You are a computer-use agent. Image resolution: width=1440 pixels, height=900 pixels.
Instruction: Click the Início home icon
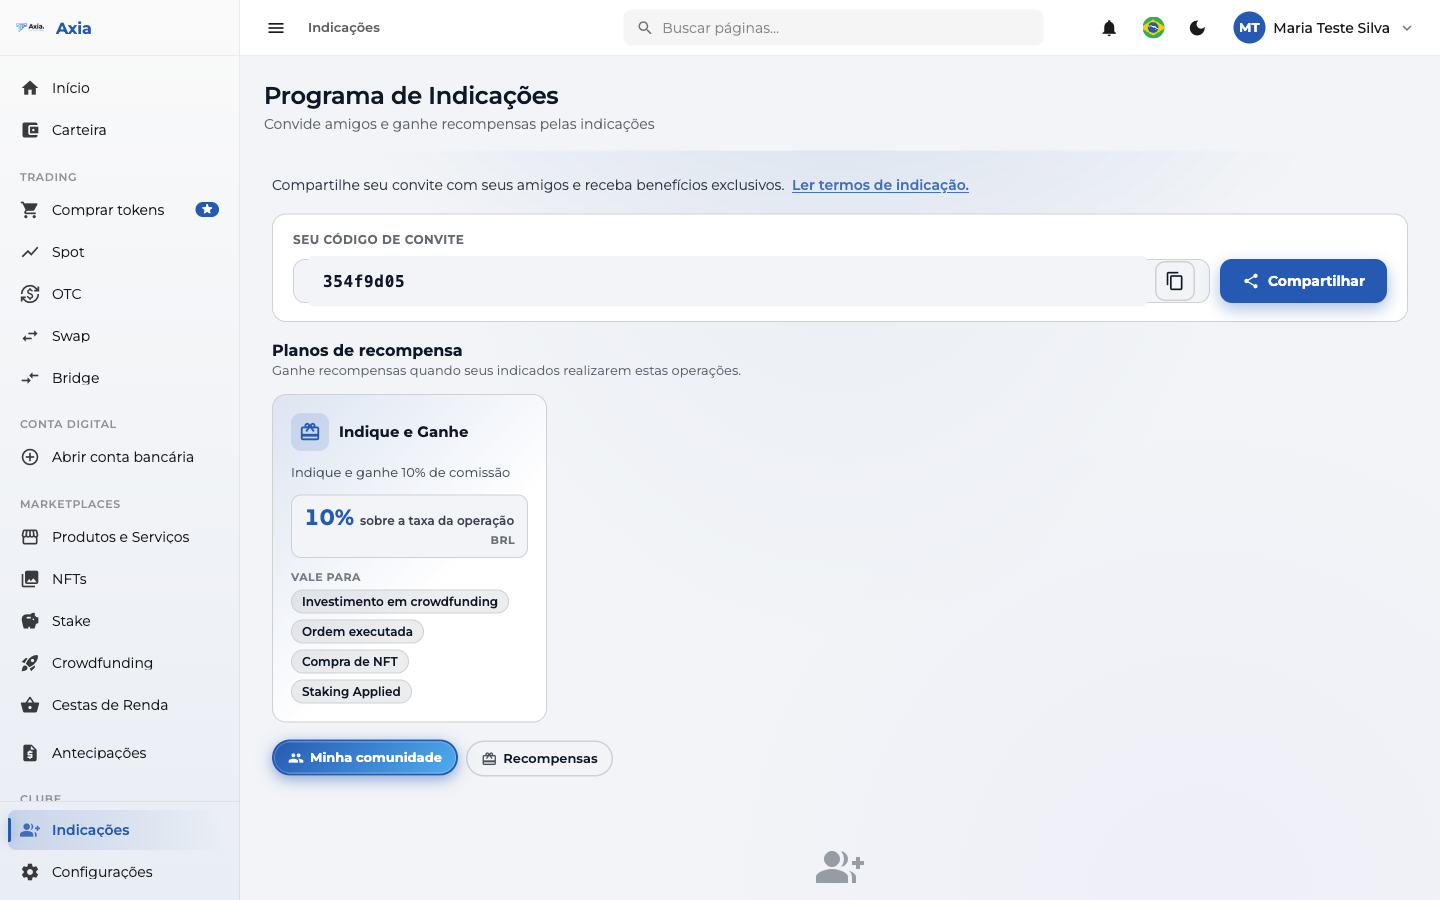(30, 88)
